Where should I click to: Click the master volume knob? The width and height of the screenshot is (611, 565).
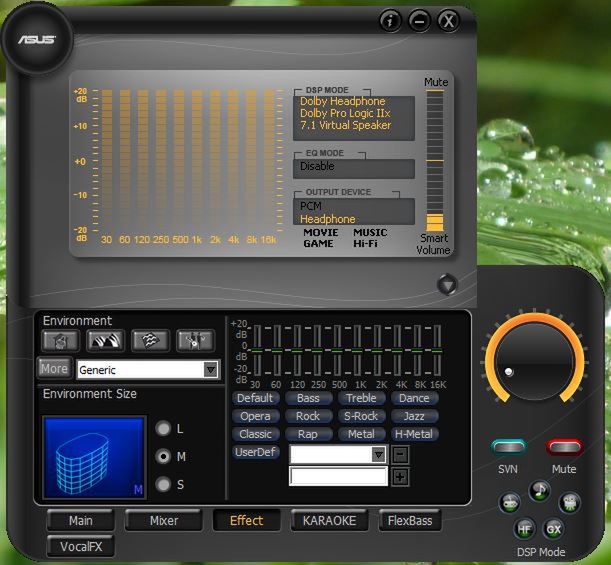tap(535, 362)
